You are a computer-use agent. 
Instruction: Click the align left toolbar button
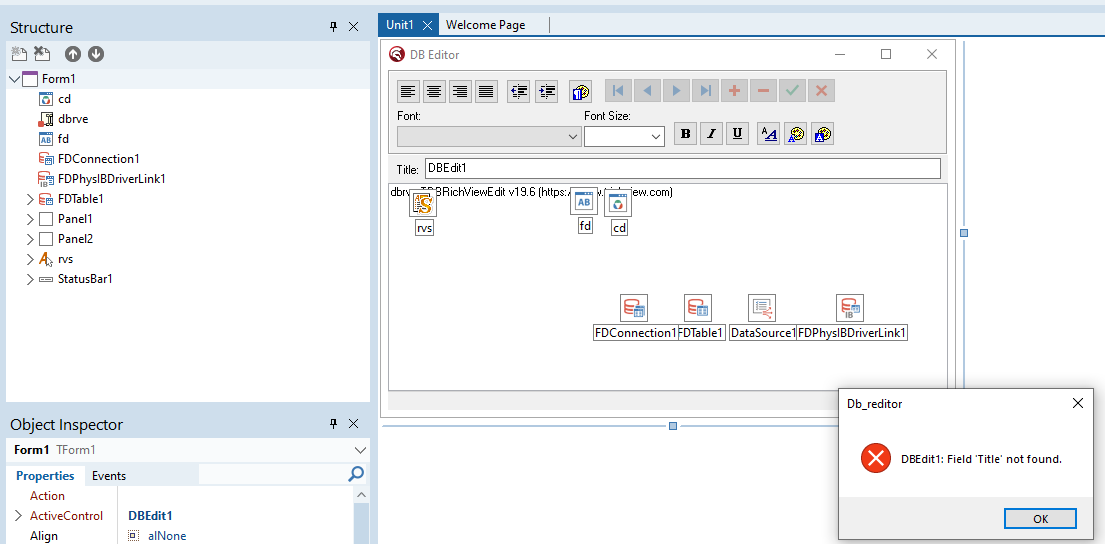point(409,91)
